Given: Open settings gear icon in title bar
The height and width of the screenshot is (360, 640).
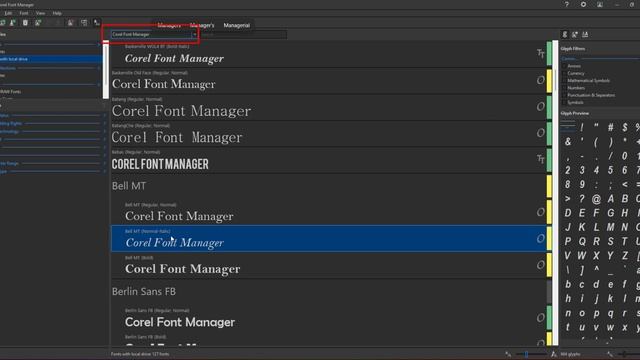Looking at the screenshot, I should (583, 4).
